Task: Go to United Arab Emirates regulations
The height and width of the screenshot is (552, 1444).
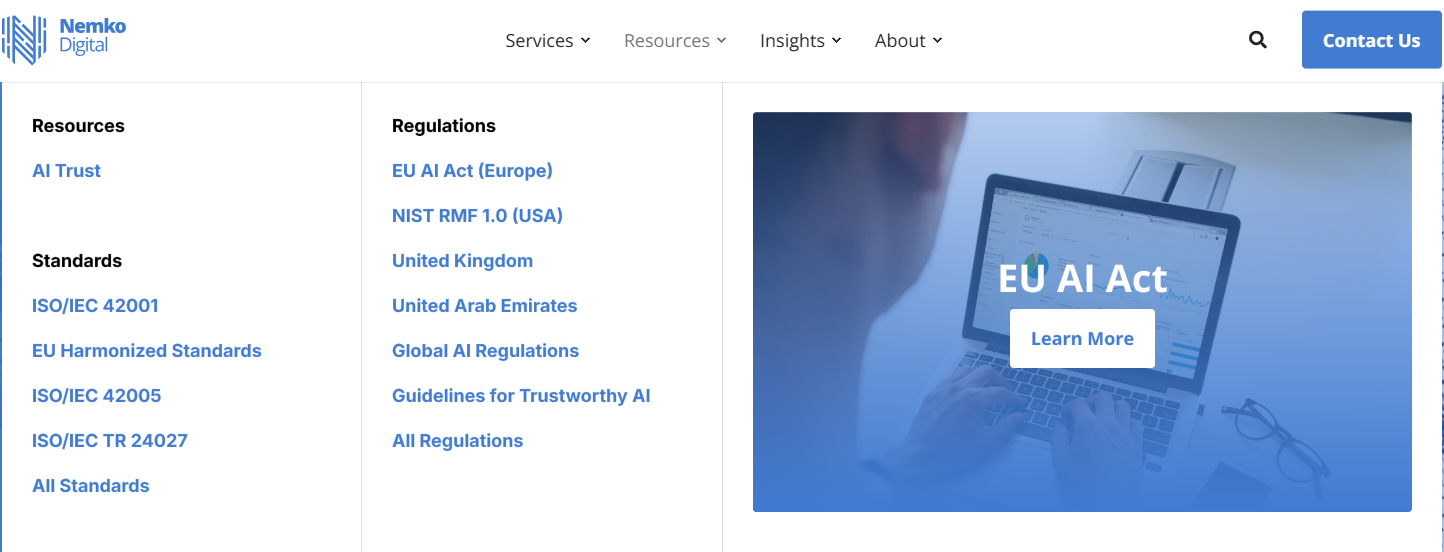Action: coord(484,306)
